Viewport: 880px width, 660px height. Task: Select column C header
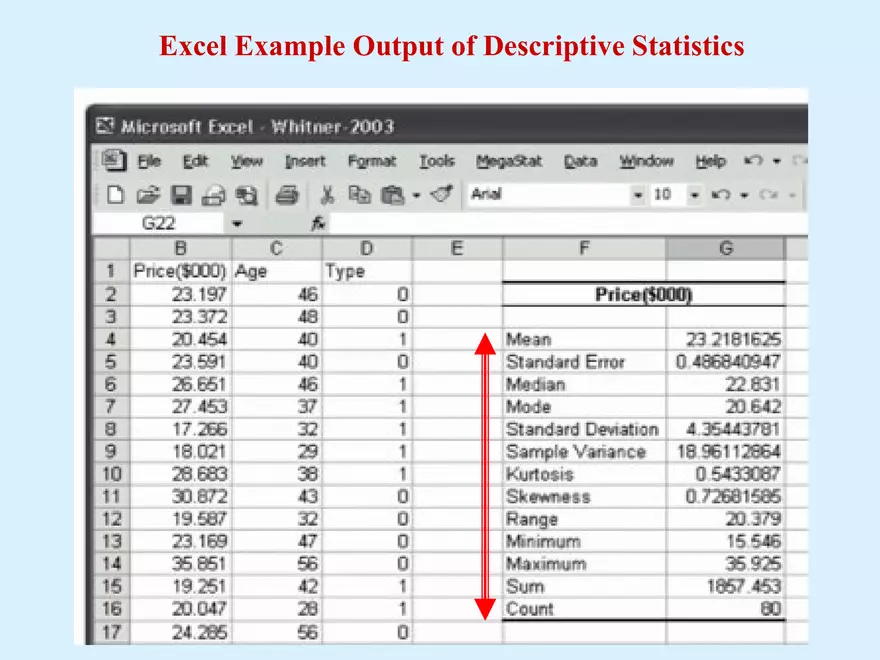pos(277,248)
